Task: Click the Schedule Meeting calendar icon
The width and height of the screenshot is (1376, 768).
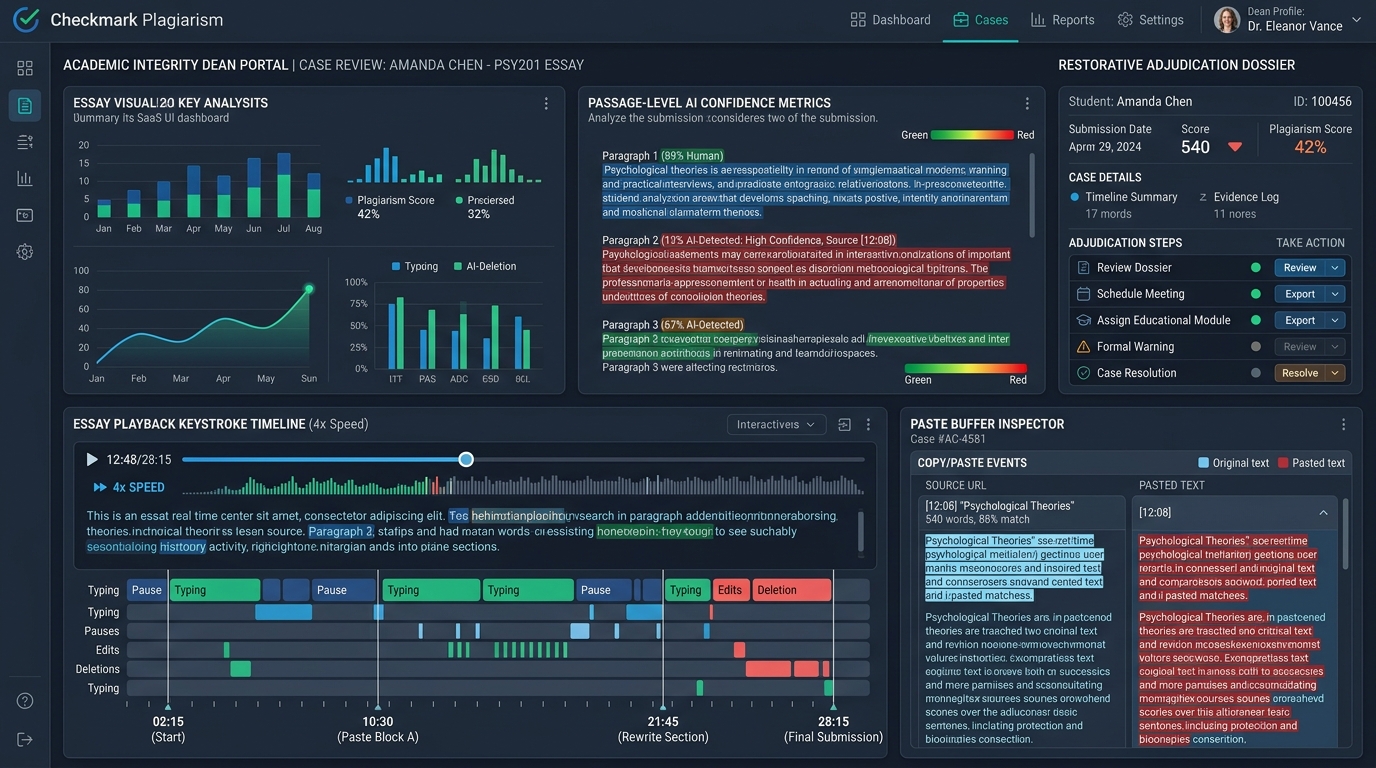Action: pos(1083,294)
